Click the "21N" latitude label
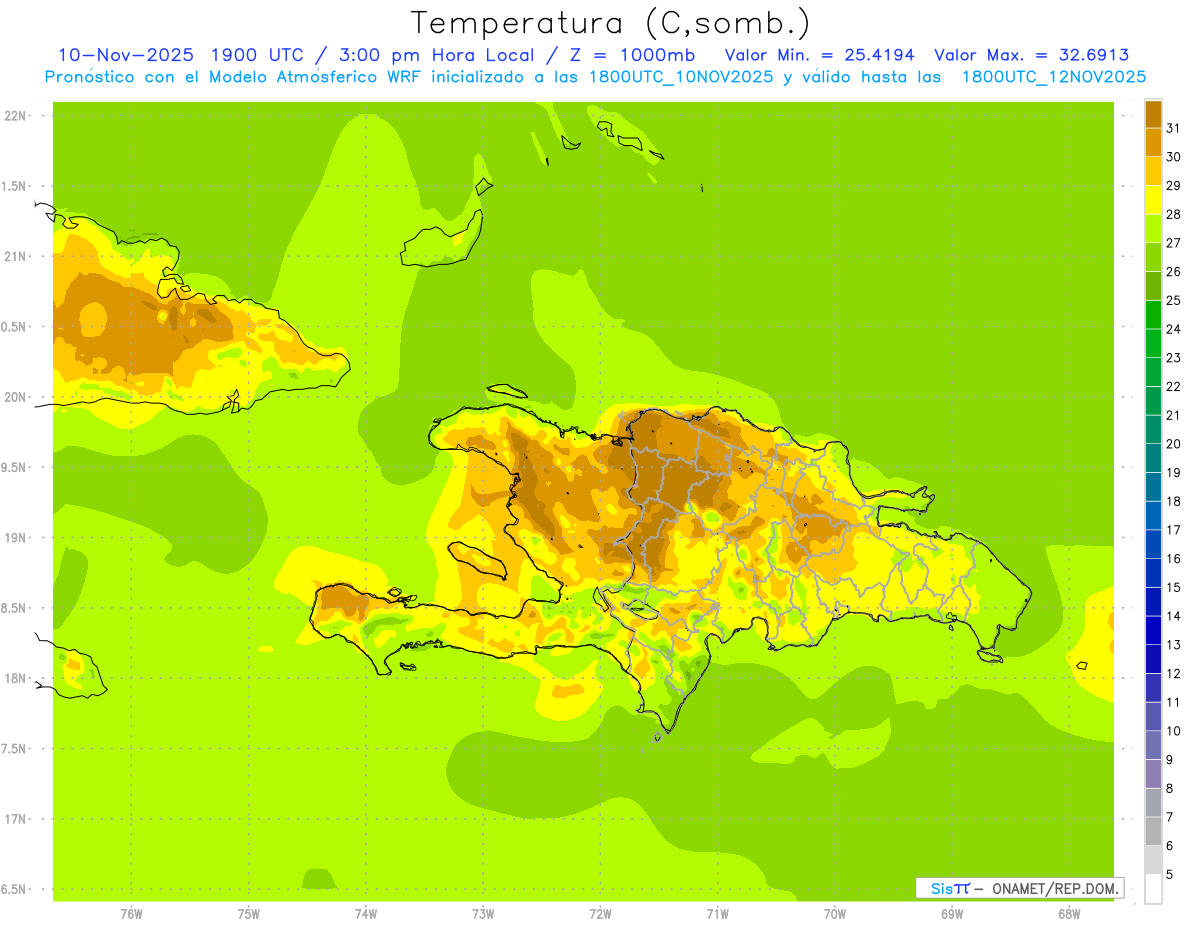The image size is (1200, 927). click(x=15, y=257)
